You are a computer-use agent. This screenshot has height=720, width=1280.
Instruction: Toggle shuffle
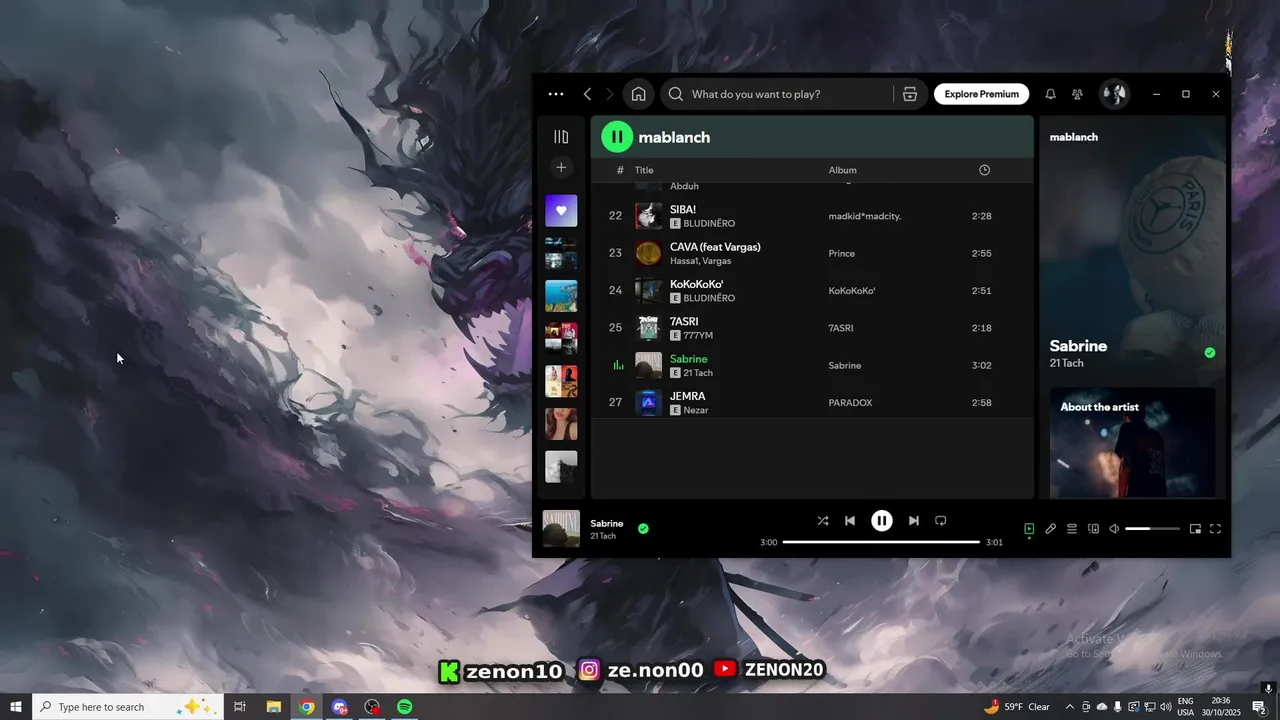(822, 520)
